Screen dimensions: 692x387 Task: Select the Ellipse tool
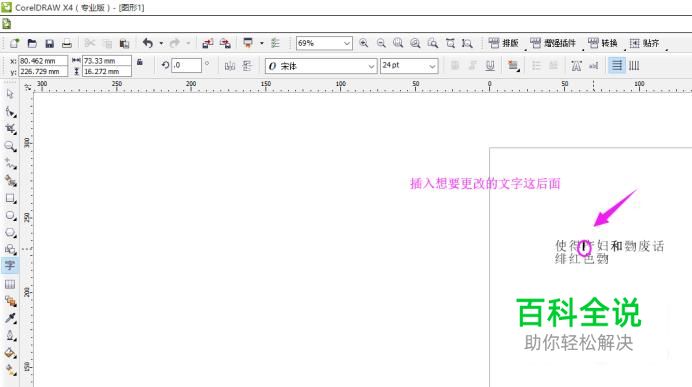pos(10,215)
